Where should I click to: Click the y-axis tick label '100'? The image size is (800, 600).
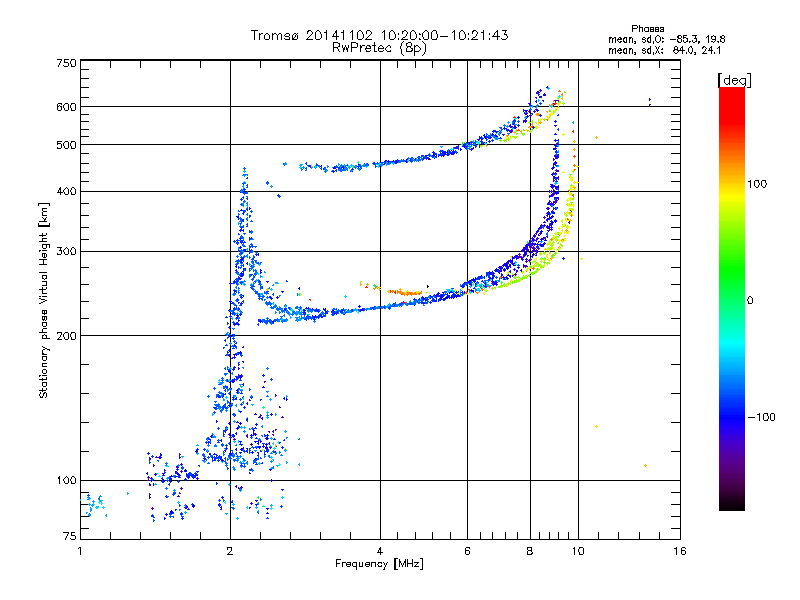67,480
